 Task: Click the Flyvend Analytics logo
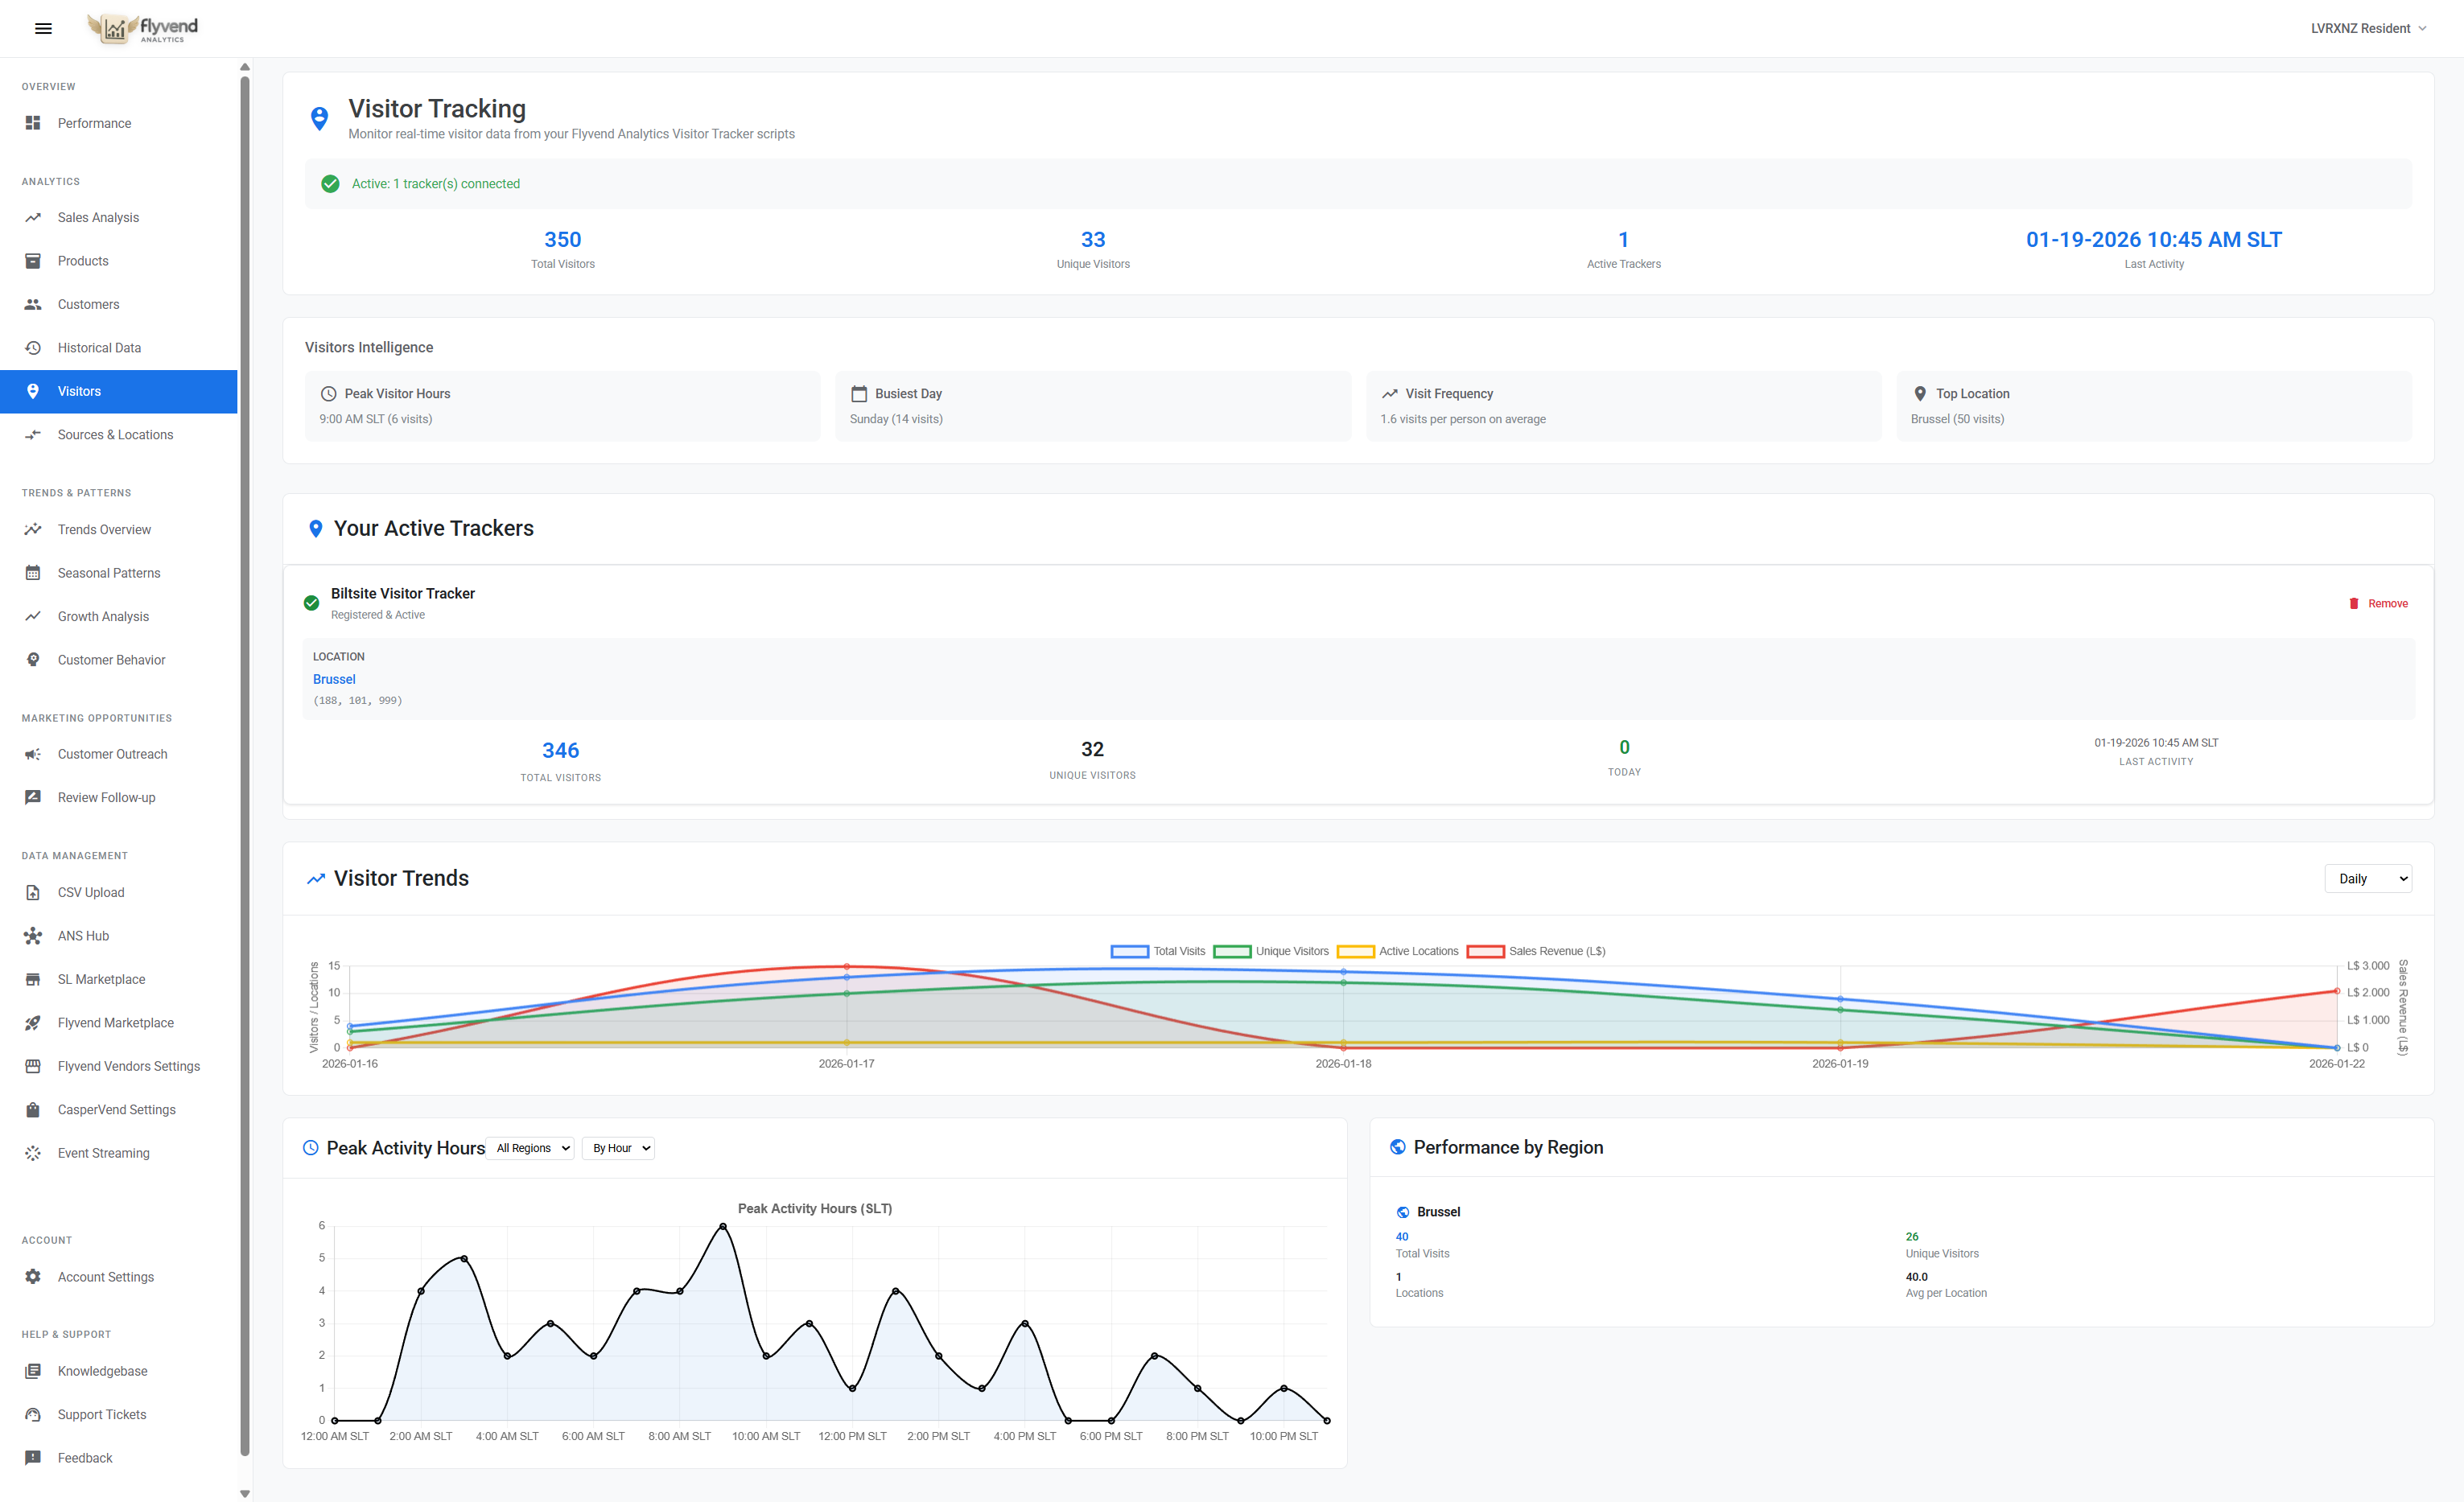[x=141, y=28]
